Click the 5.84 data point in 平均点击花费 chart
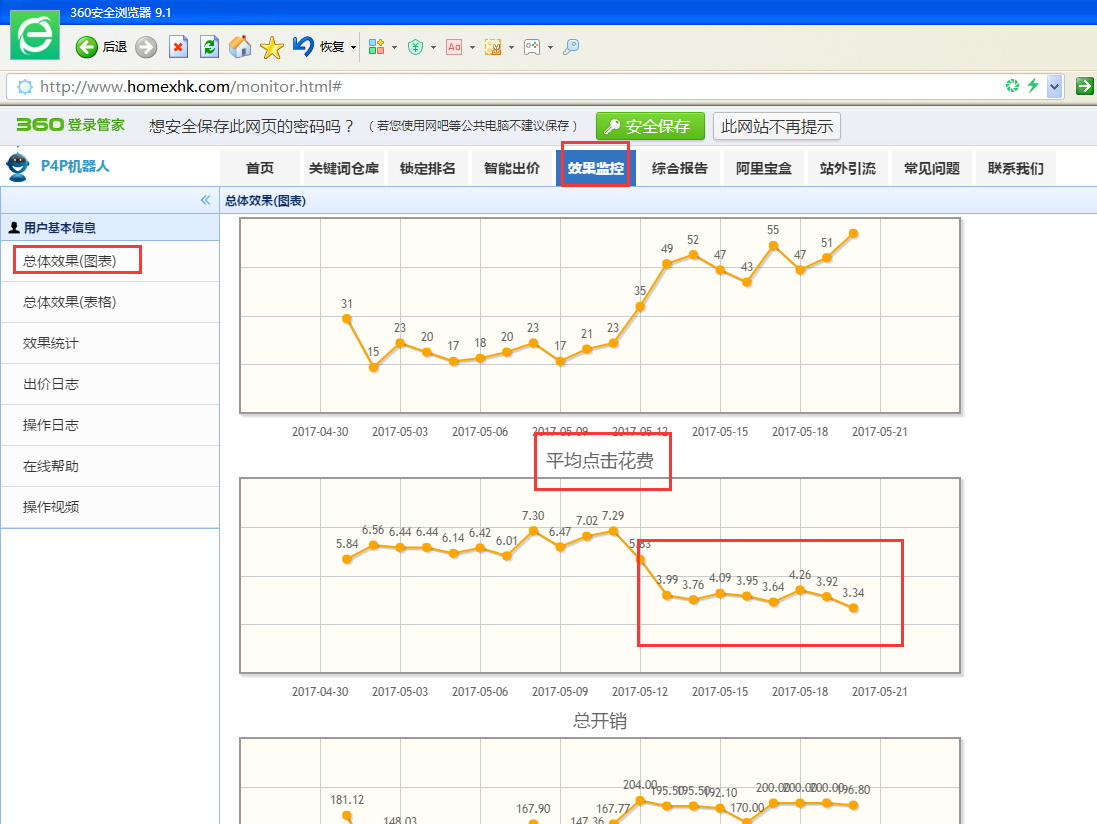1097x824 pixels. tap(346, 559)
